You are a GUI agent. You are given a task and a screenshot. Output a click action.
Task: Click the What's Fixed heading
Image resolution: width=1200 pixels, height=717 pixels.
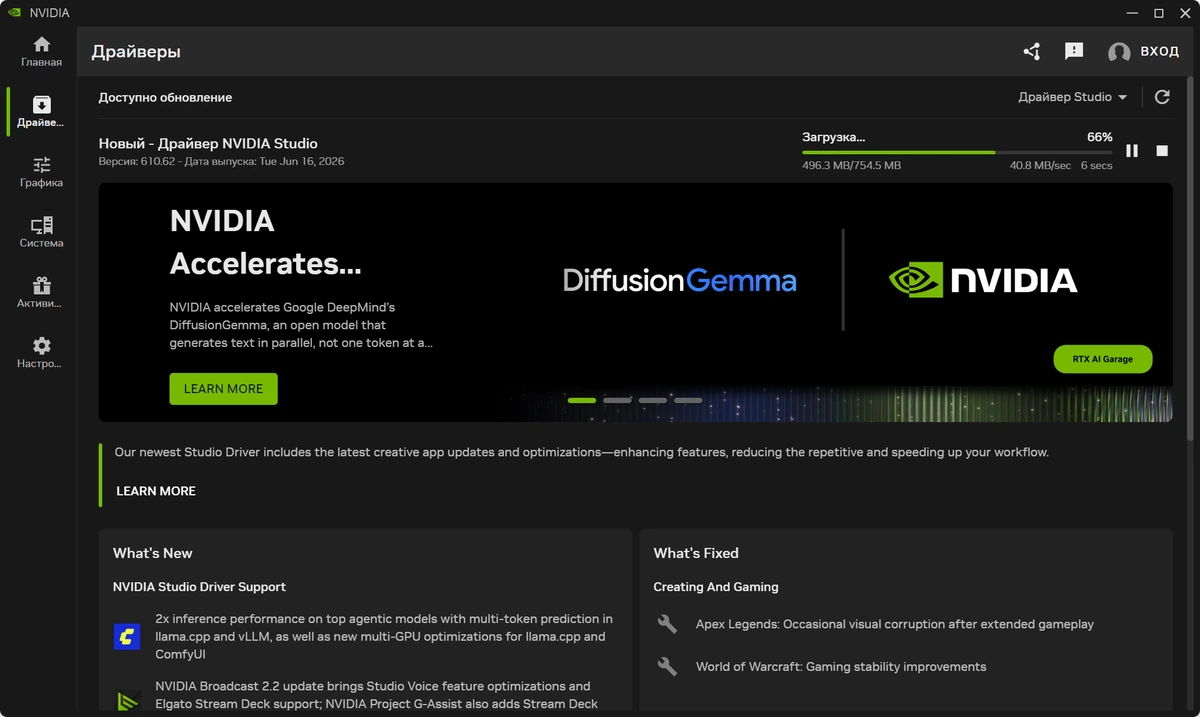click(x=696, y=553)
